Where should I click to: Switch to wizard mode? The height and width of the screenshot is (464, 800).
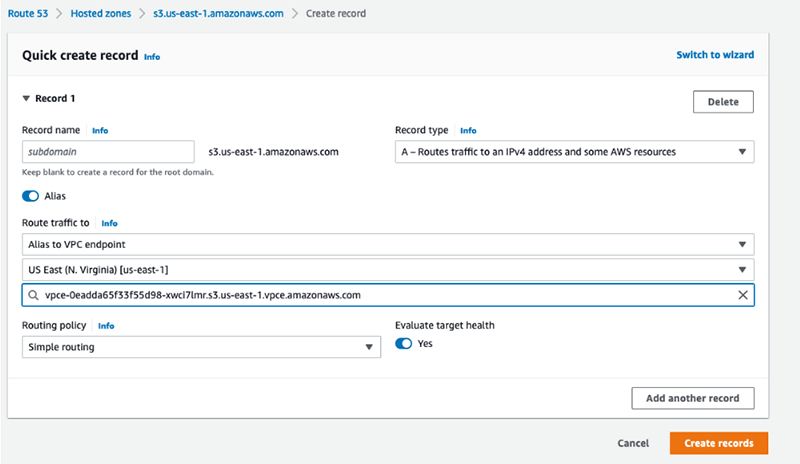click(715, 55)
